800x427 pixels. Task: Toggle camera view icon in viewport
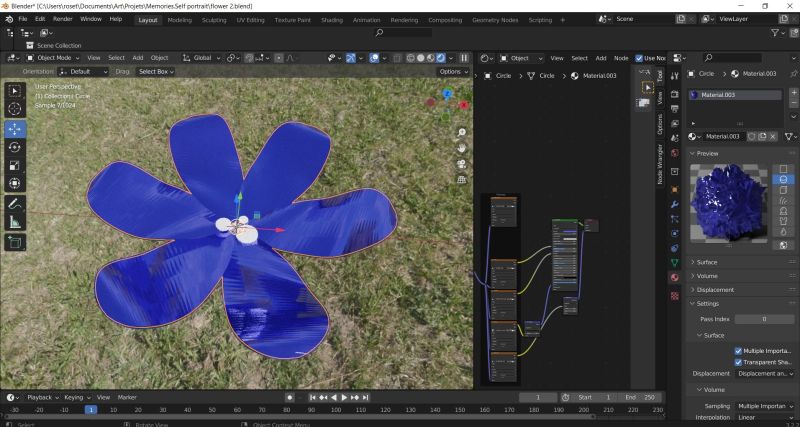[462, 163]
